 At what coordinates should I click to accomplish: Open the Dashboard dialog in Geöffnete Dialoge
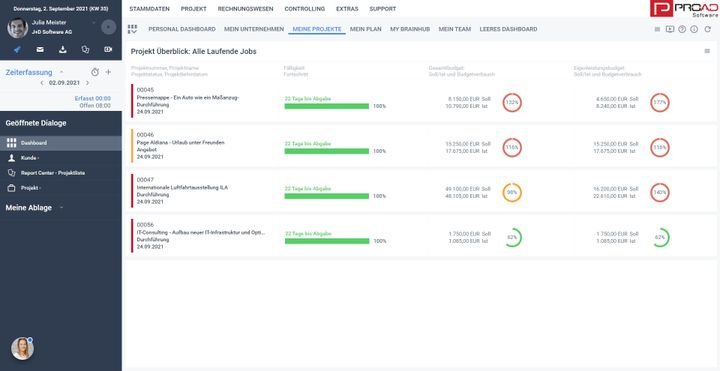[61, 143]
